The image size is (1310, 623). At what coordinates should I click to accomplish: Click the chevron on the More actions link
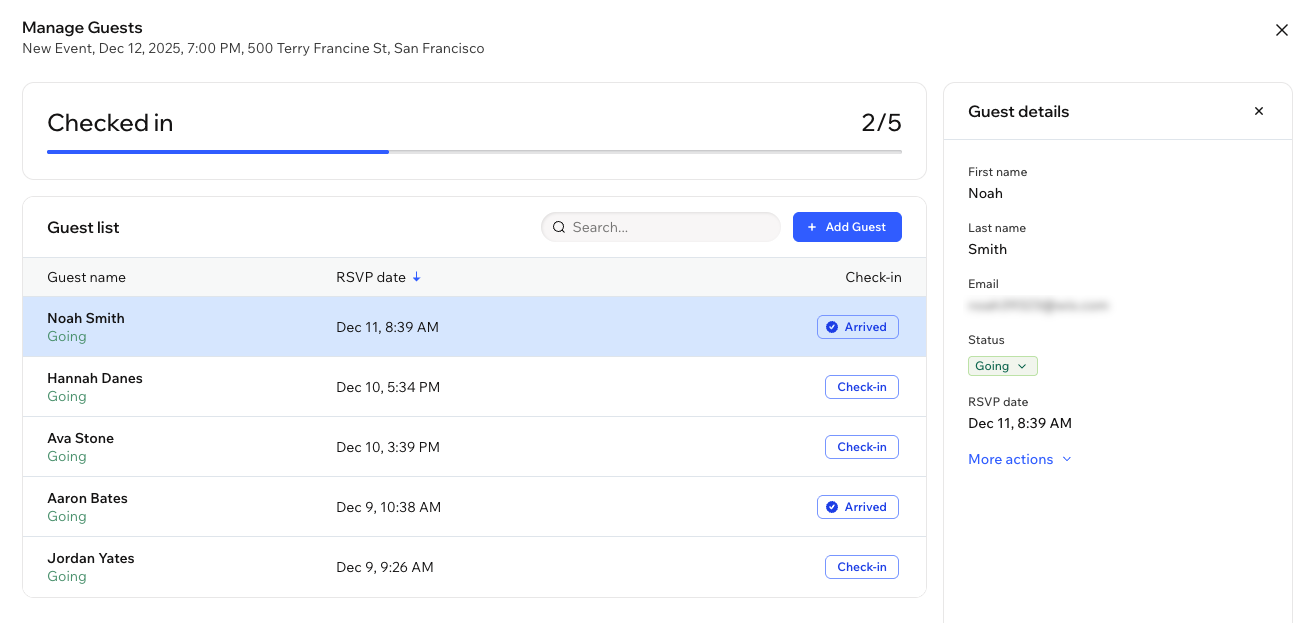(x=1067, y=459)
